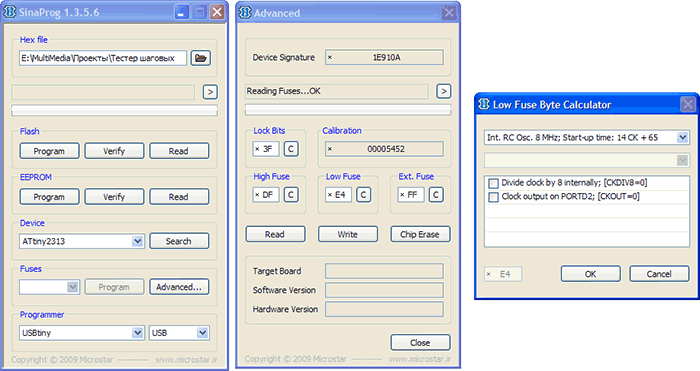This screenshot has height=371, width=700.
Task: Open Int. RC Osc. clock source dropdown
Action: coord(682,138)
